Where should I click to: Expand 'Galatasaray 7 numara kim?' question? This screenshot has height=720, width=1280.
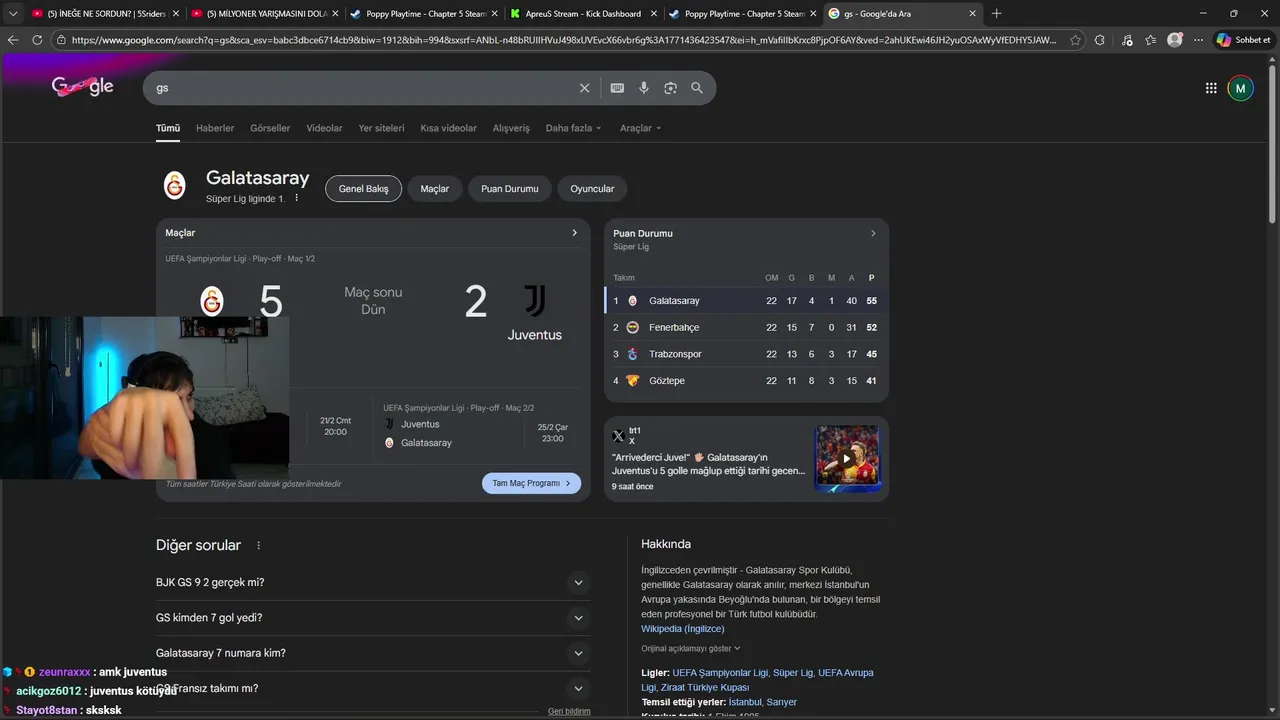(x=373, y=653)
